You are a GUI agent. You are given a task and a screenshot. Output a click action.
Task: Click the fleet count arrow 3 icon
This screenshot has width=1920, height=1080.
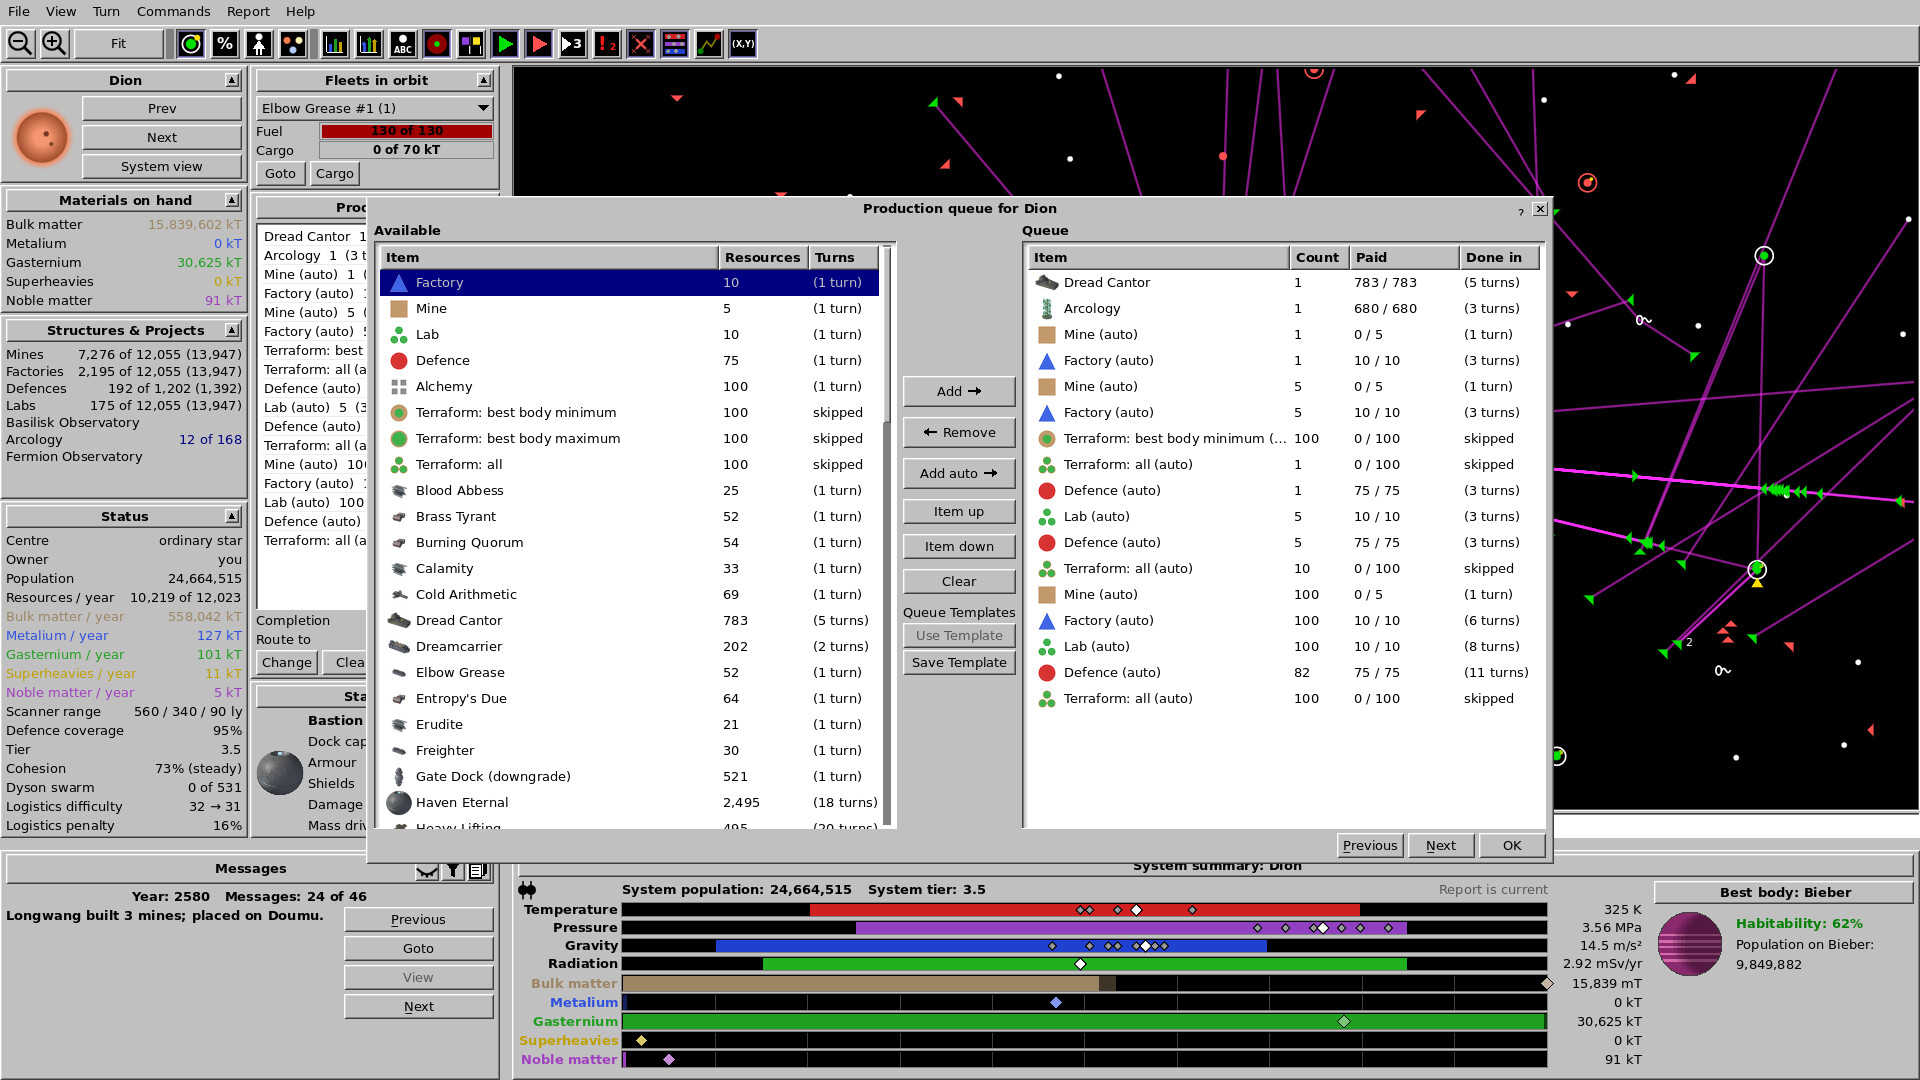coord(573,44)
